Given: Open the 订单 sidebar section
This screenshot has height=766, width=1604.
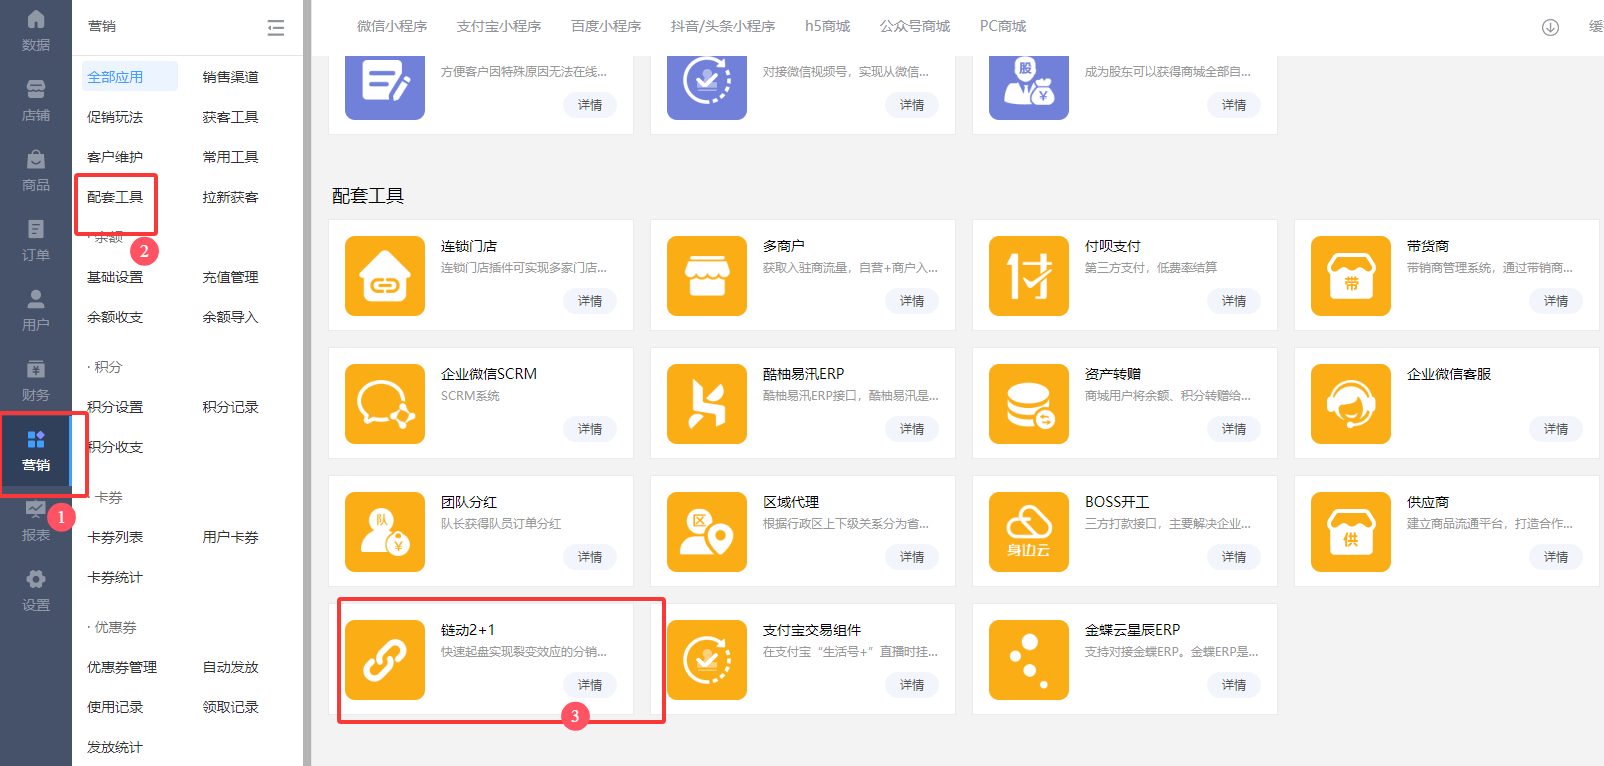Looking at the screenshot, I should [x=36, y=241].
